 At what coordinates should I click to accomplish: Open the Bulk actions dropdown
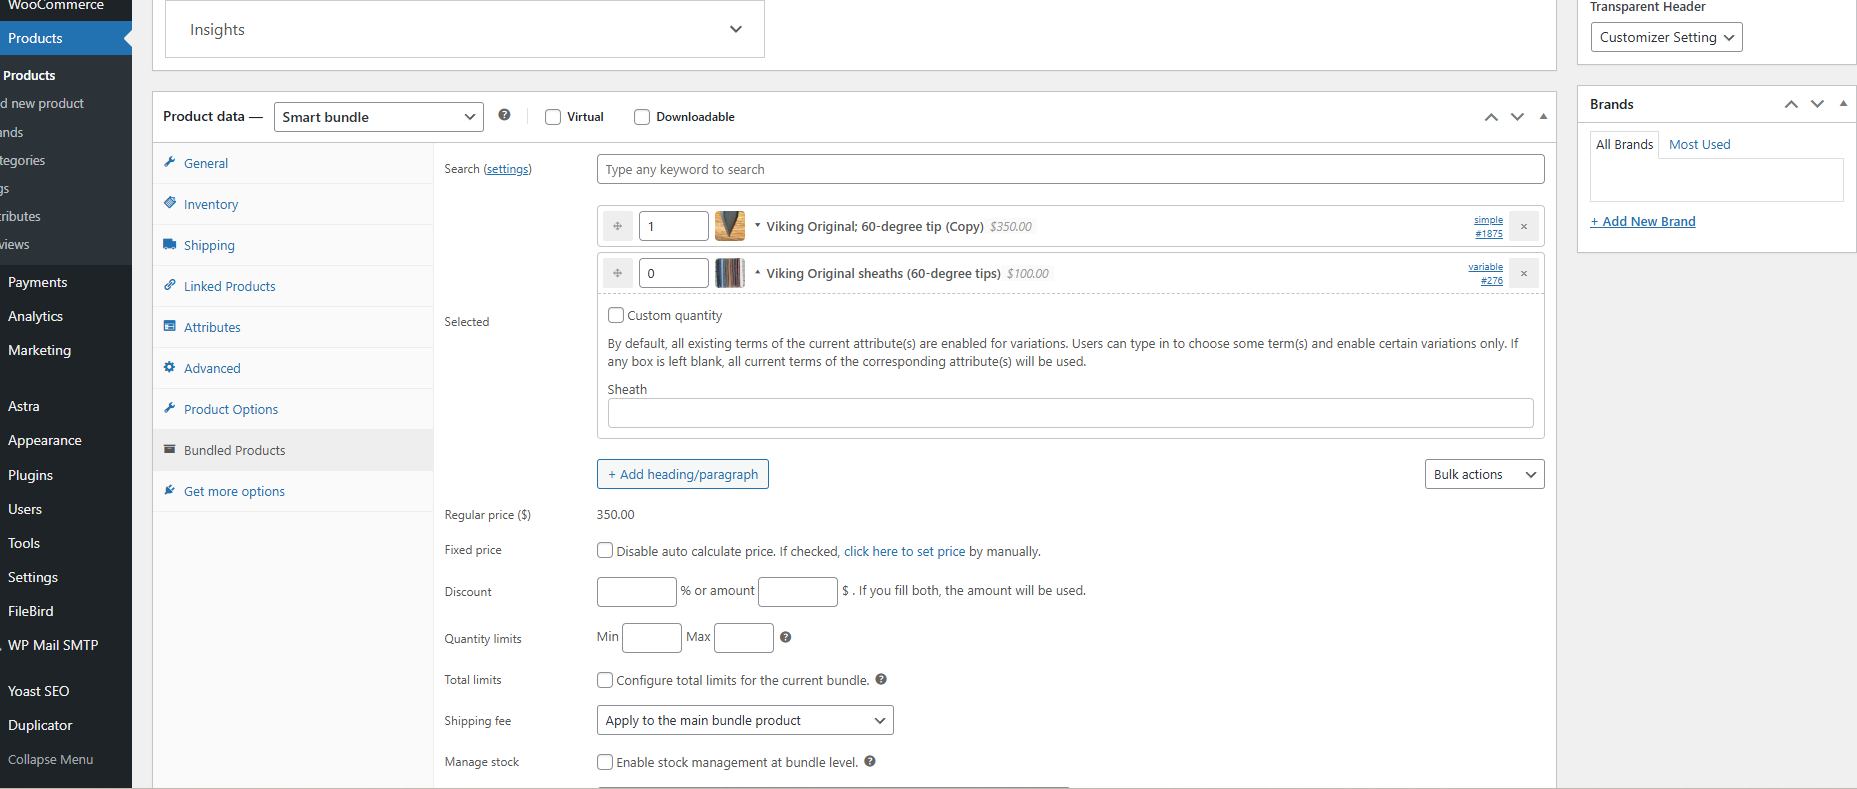pos(1483,474)
